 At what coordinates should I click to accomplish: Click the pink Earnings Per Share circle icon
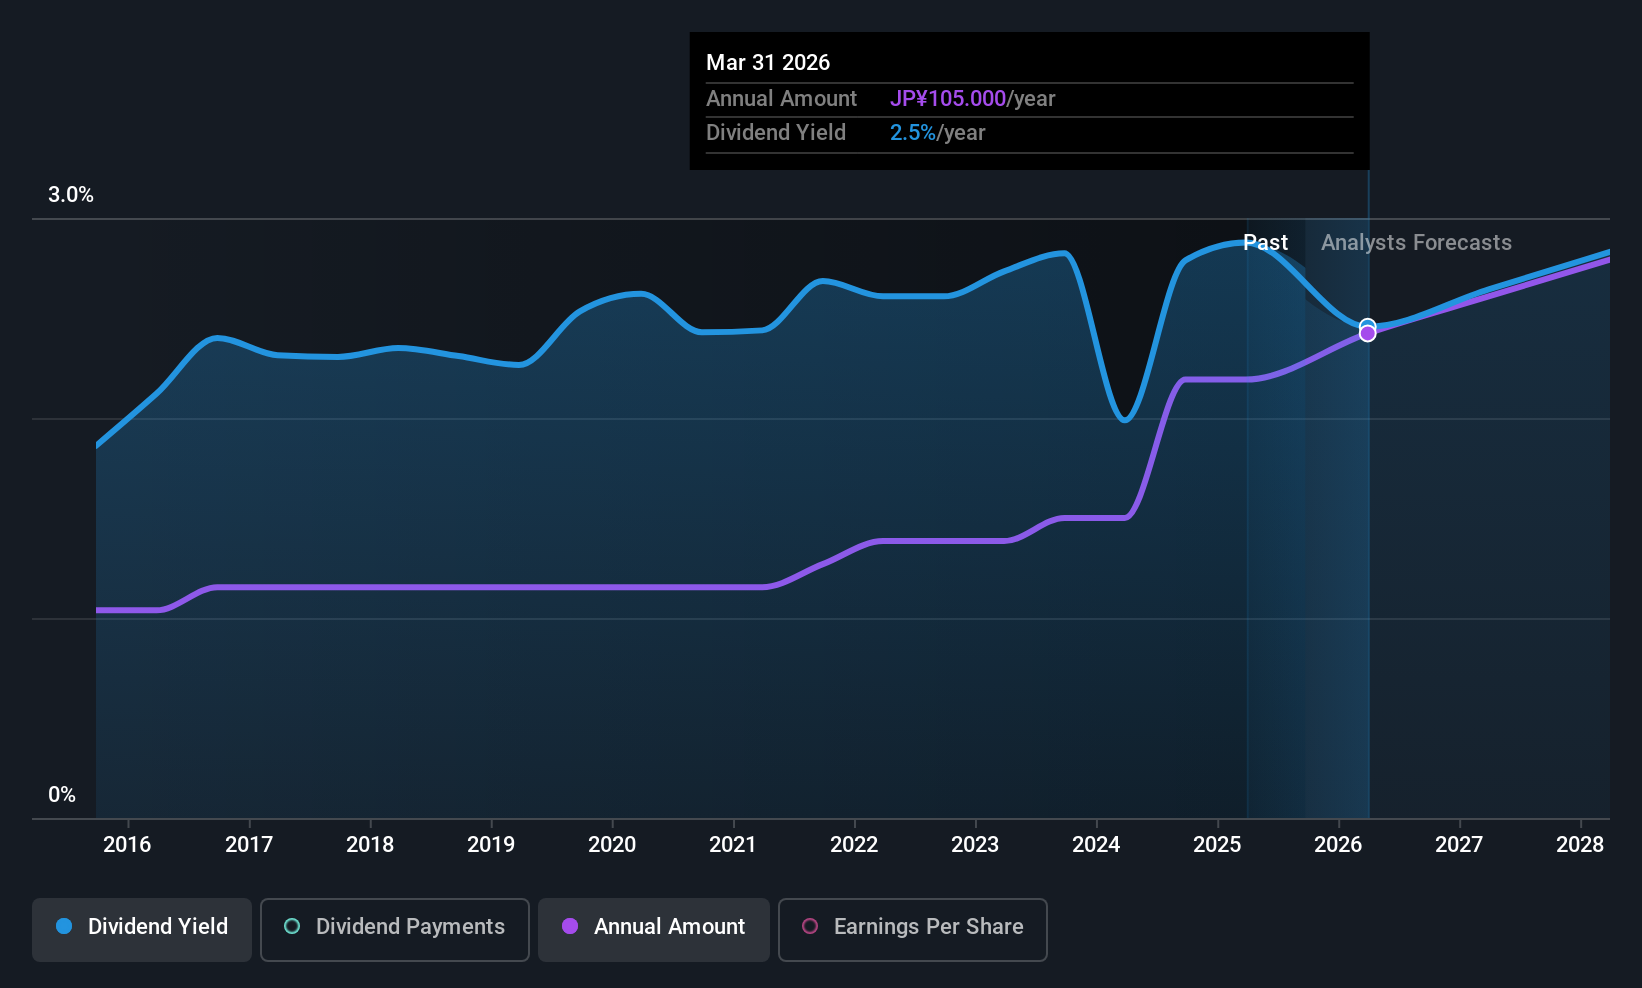(810, 928)
